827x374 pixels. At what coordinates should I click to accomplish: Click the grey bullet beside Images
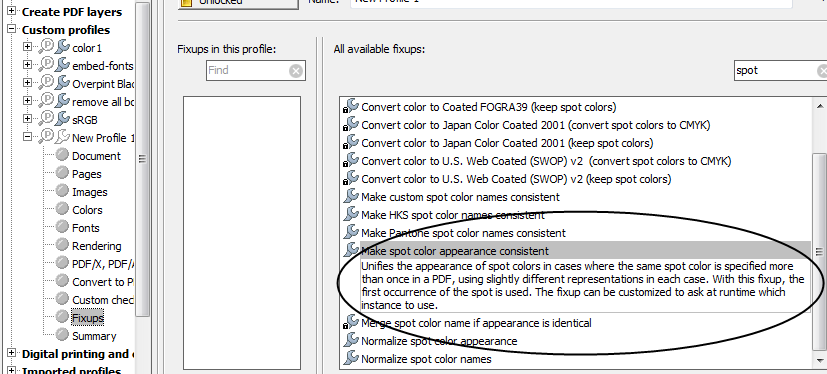tap(63, 191)
